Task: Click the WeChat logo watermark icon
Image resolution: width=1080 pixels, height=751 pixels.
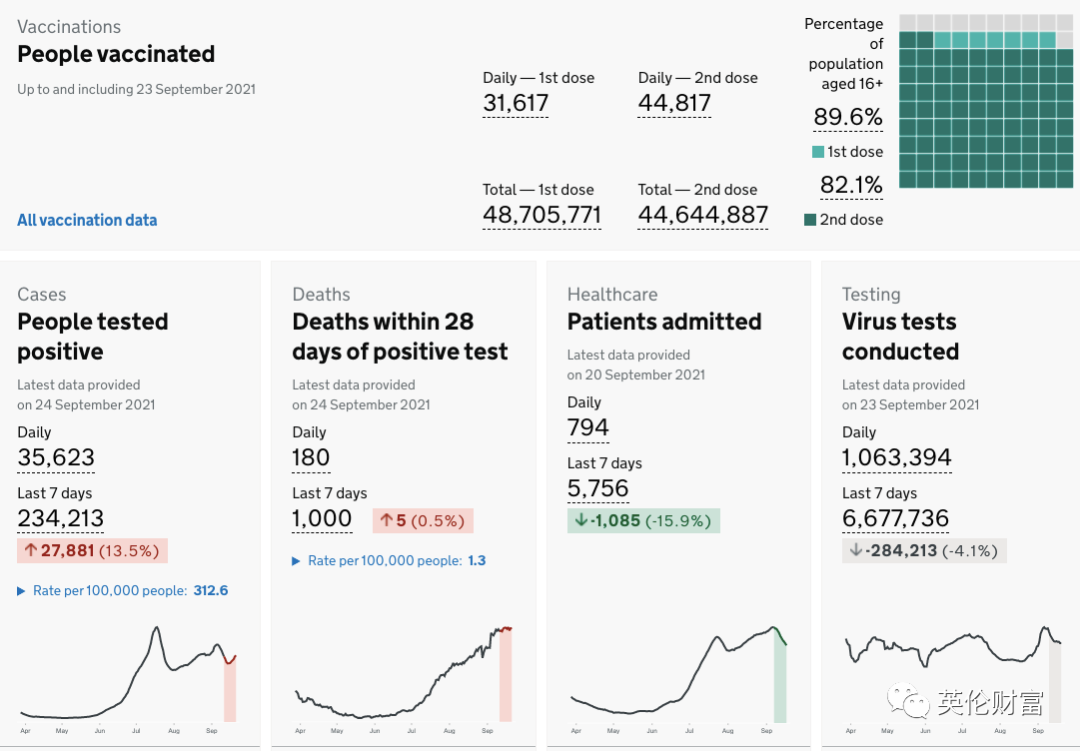Action: click(x=908, y=700)
